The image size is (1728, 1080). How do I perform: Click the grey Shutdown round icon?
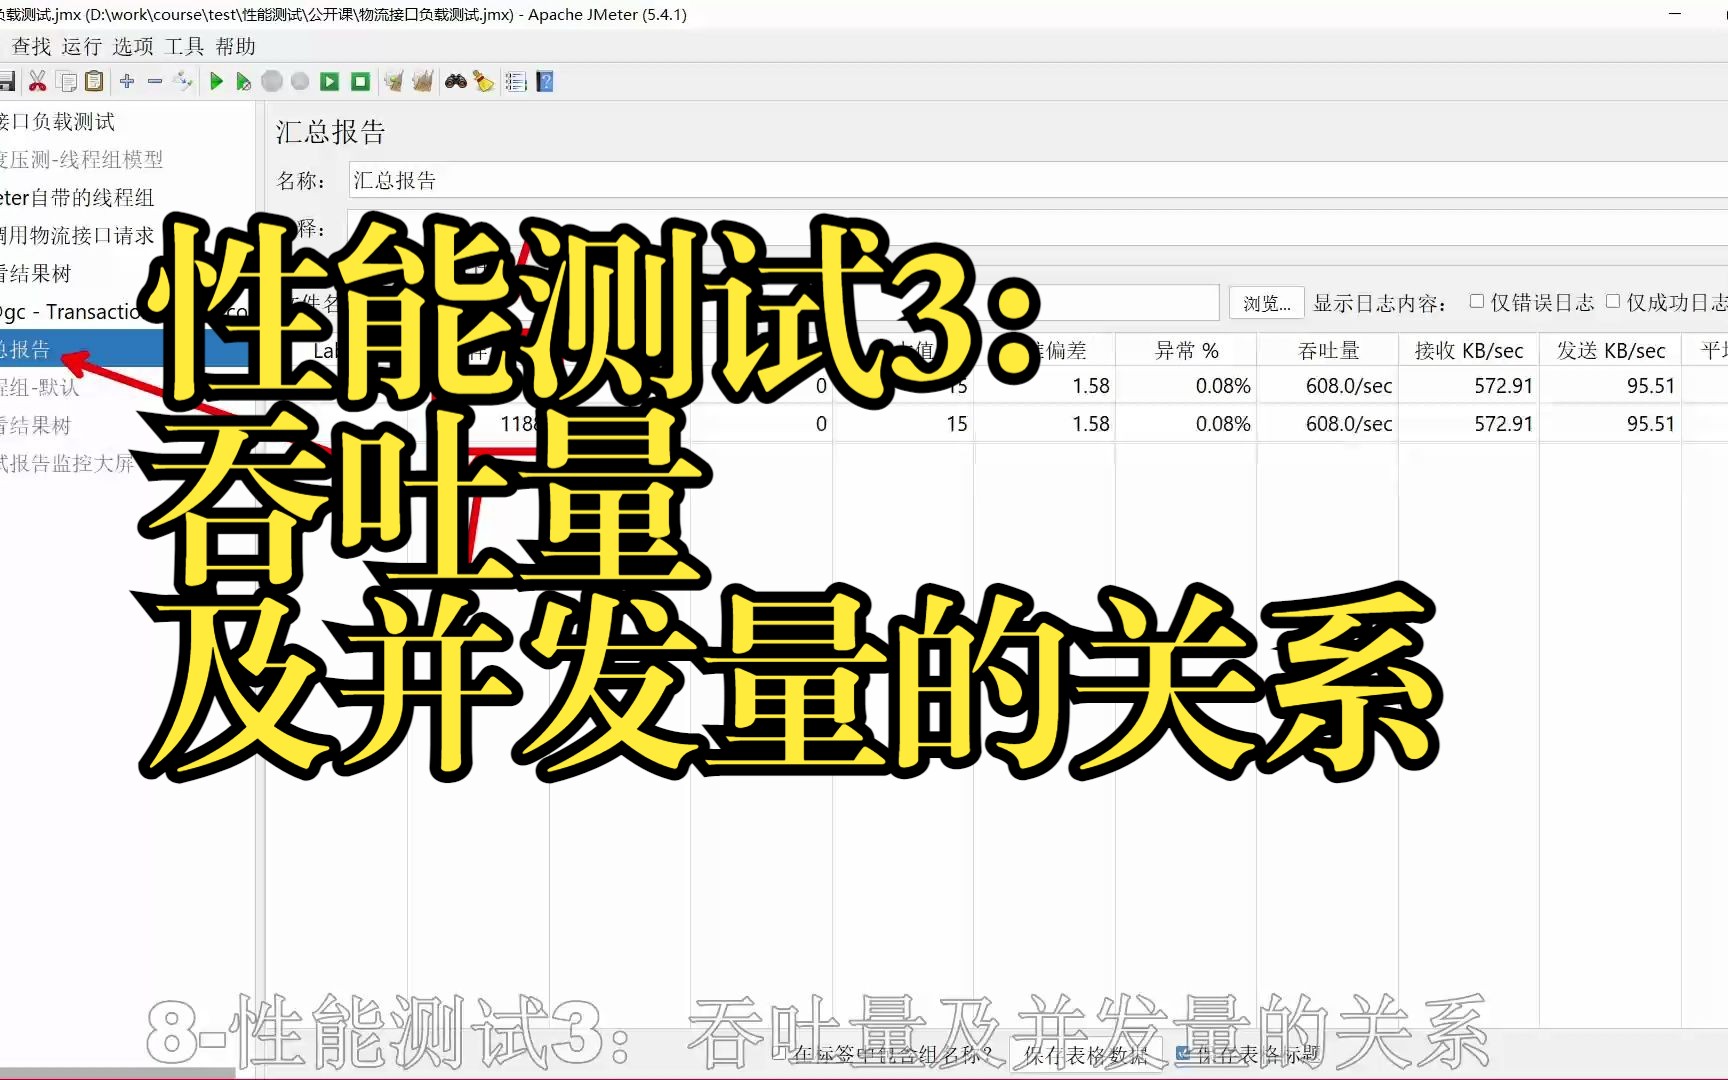[x=300, y=82]
